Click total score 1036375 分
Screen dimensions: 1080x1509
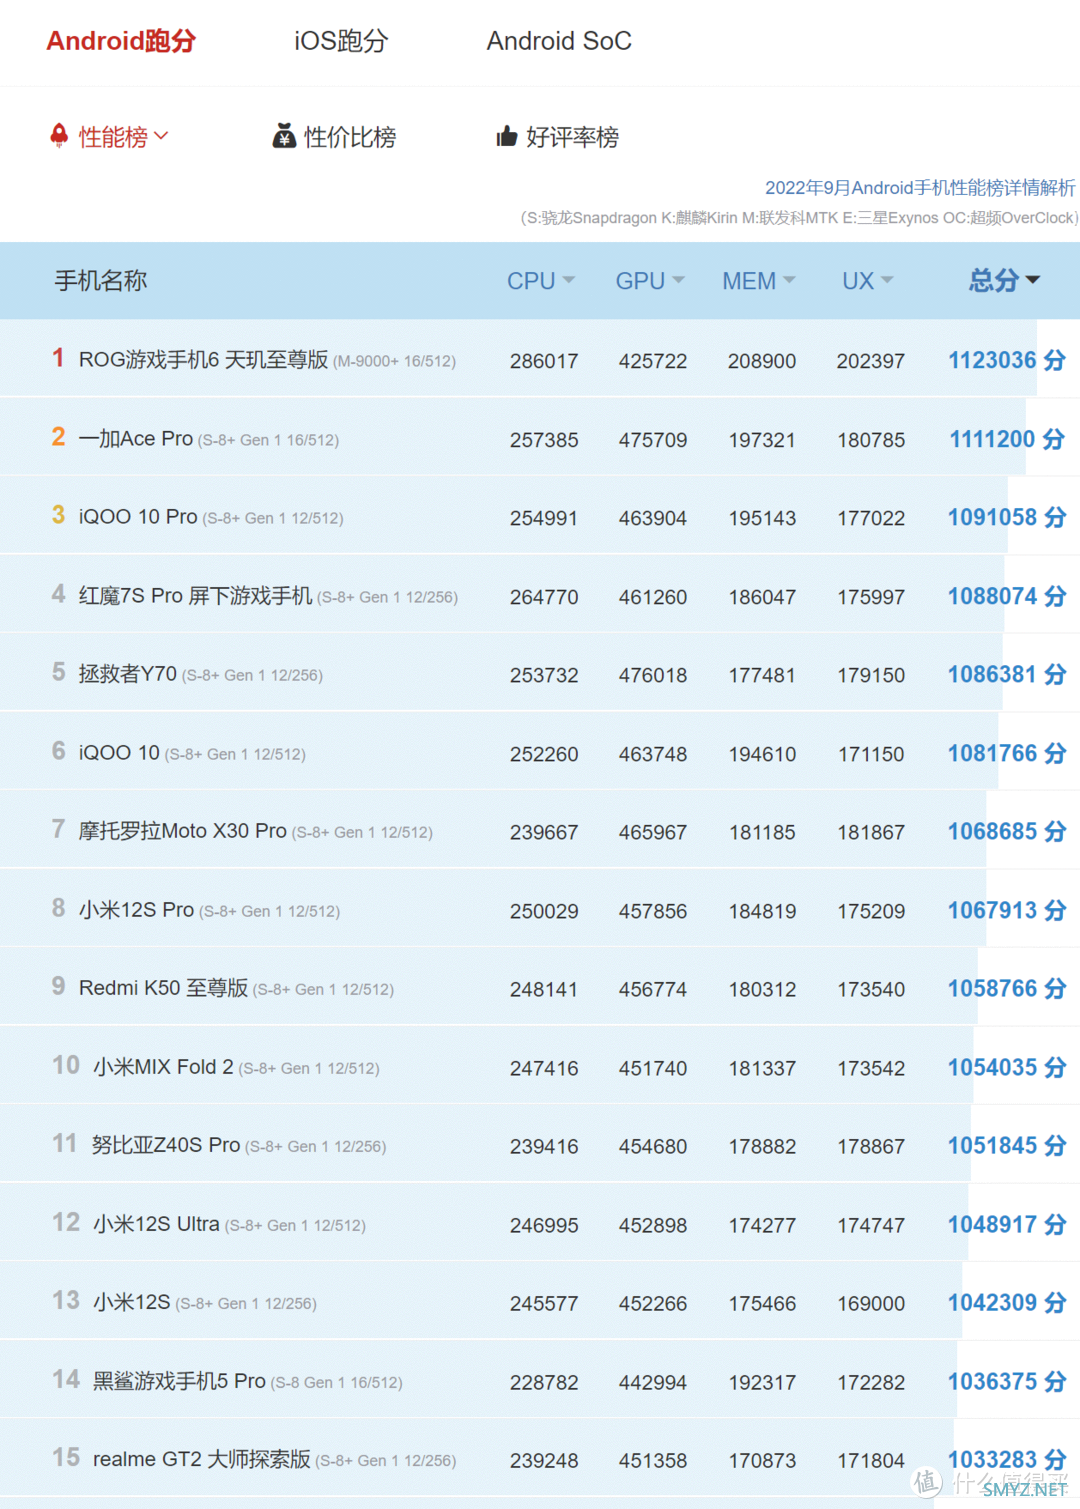click(1007, 1381)
